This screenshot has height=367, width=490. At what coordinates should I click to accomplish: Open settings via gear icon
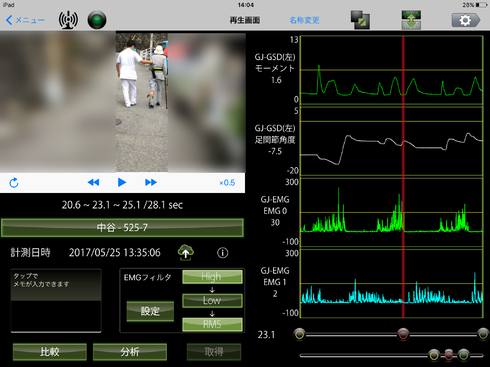[466, 20]
